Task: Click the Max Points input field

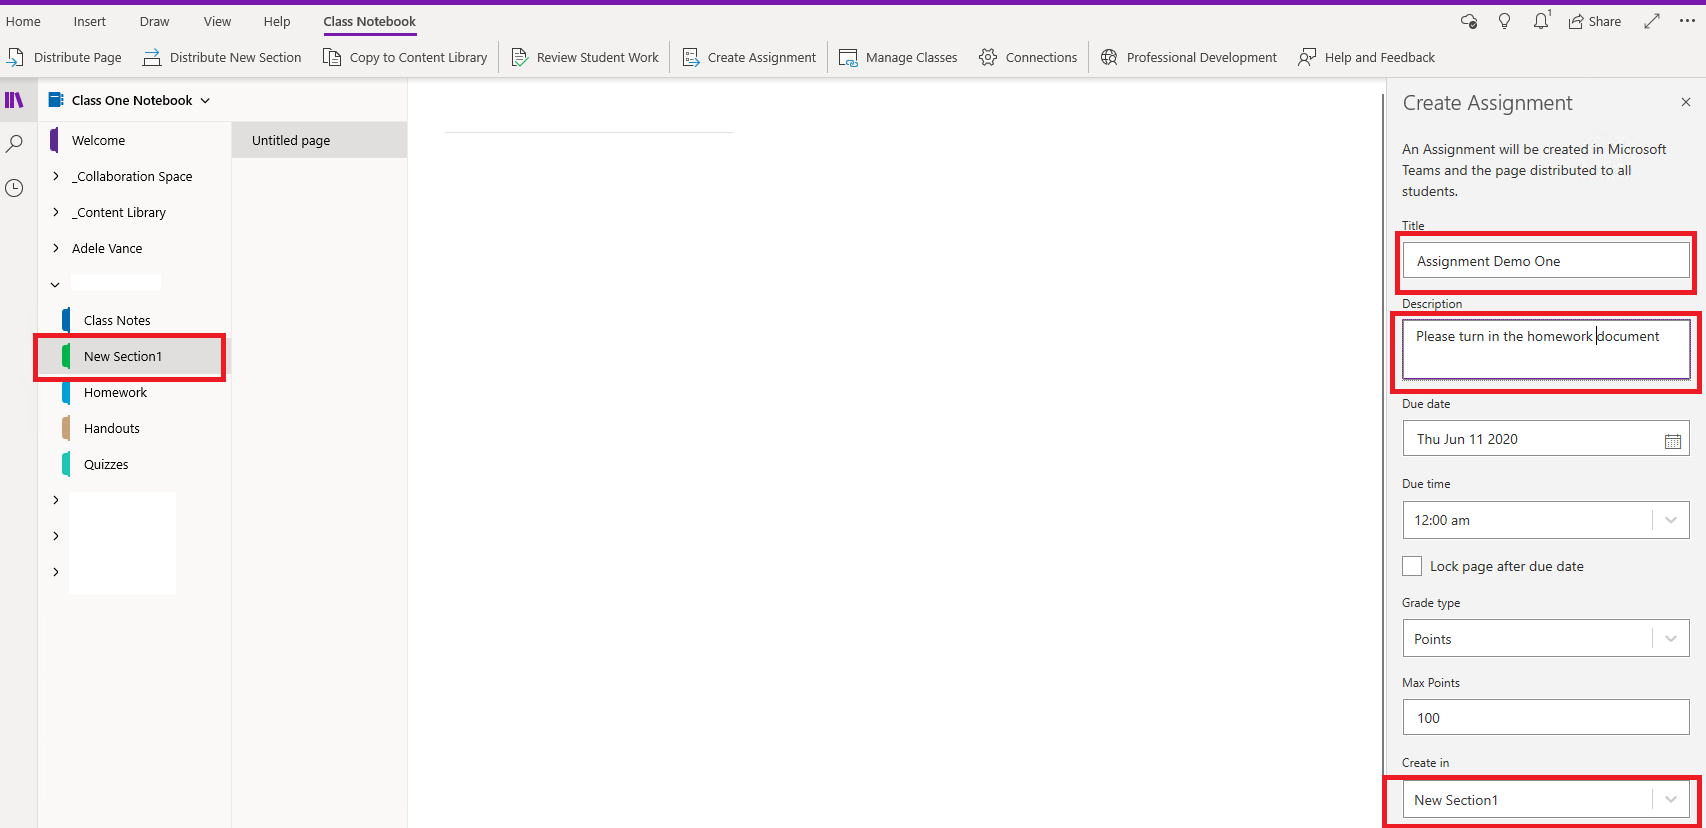Action: coord(1546,718)
